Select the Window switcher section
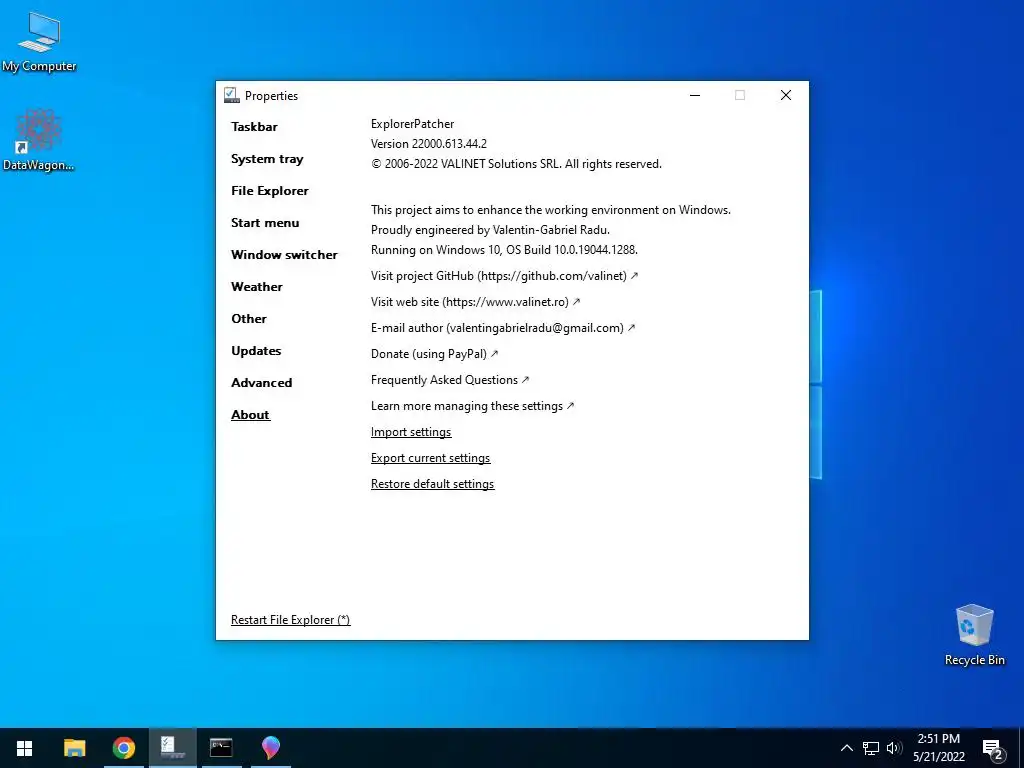The width and height of the screenshot is (1024, 768). coord(284,255)
